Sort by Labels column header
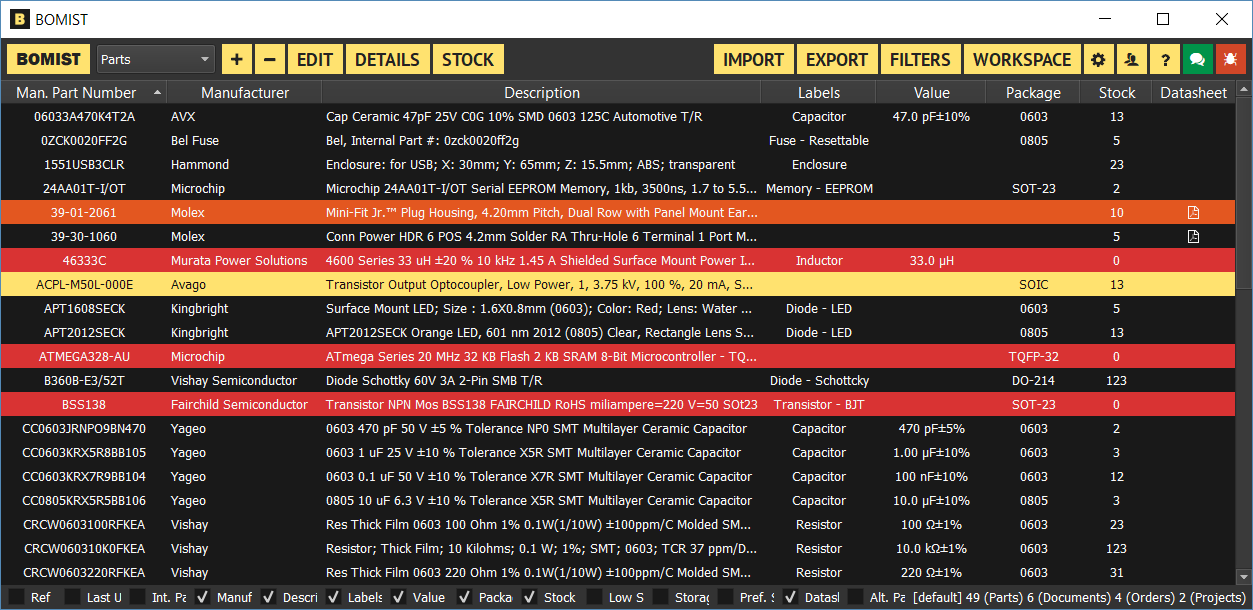 tap(818, 93)
